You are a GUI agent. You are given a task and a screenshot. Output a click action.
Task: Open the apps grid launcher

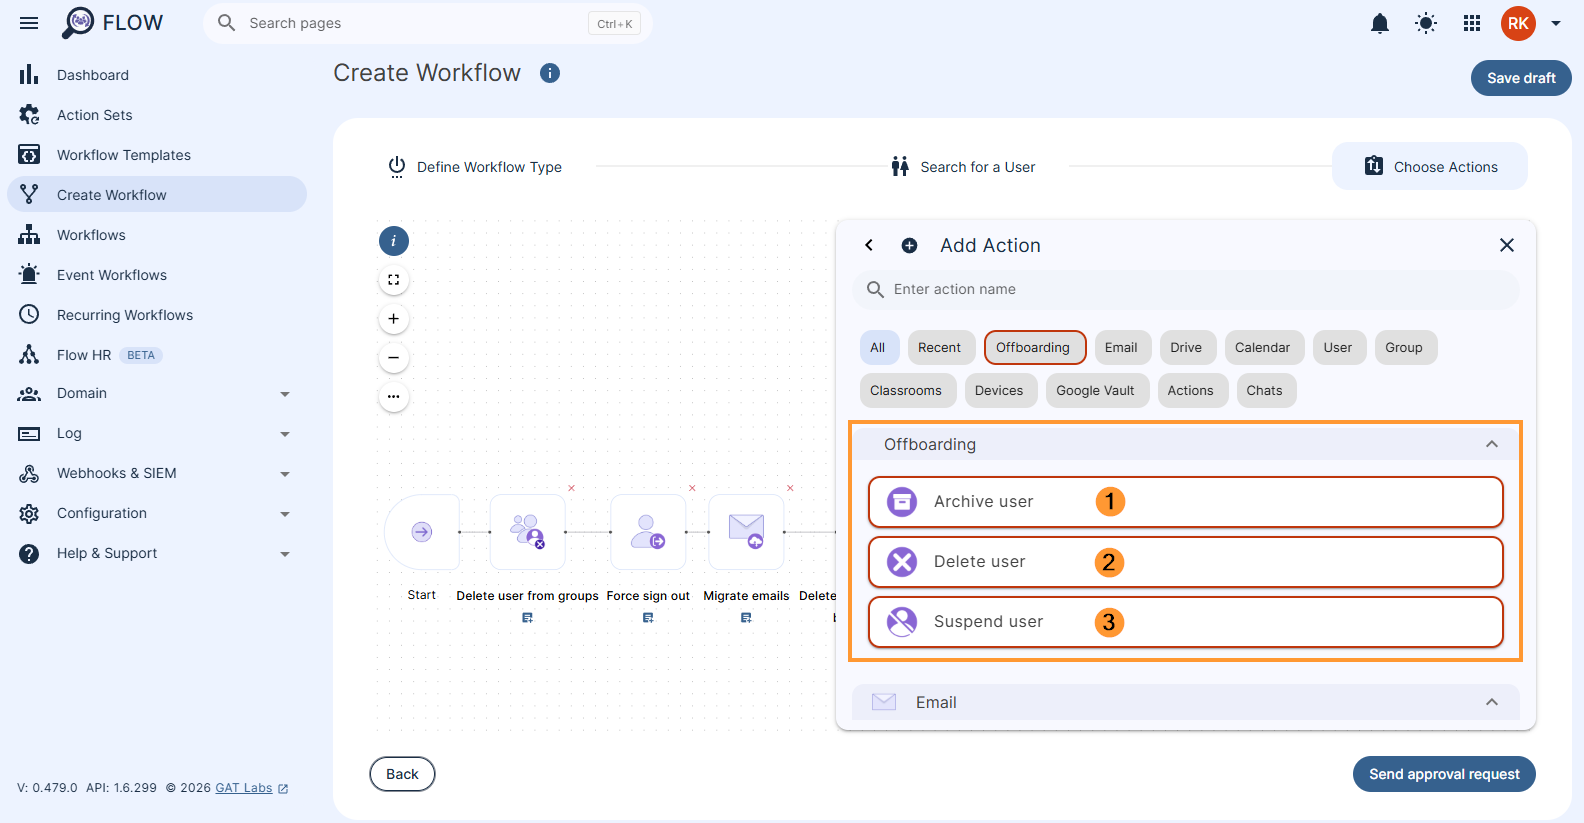coord(1472,23)
